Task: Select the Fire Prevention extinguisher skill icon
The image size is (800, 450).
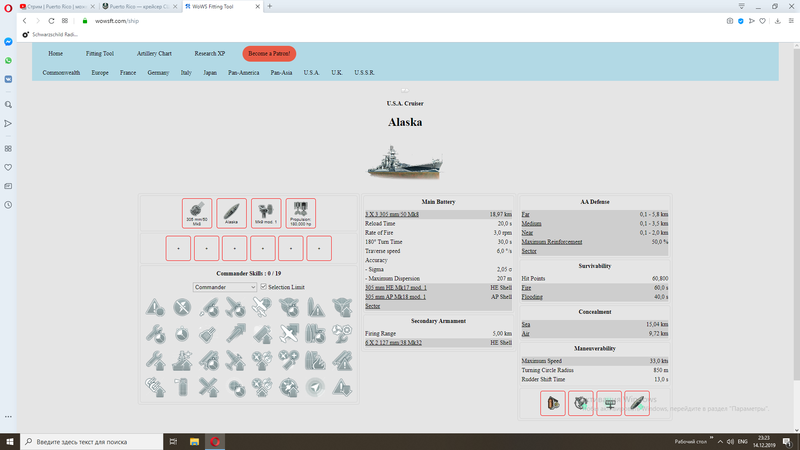Action: coord(182,387)
